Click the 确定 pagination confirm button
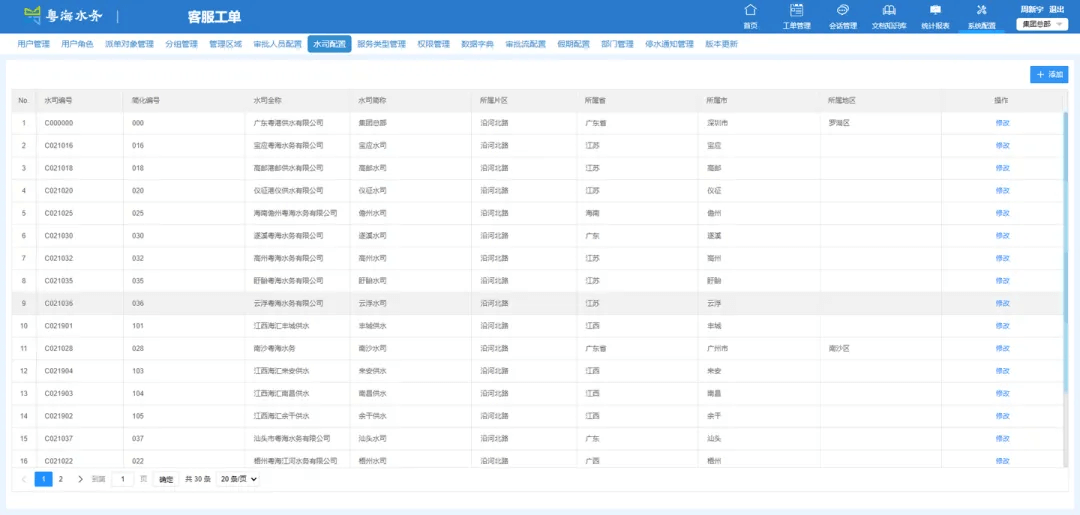This screenshot has height=515, width=1080. click(x=166, y=479)
